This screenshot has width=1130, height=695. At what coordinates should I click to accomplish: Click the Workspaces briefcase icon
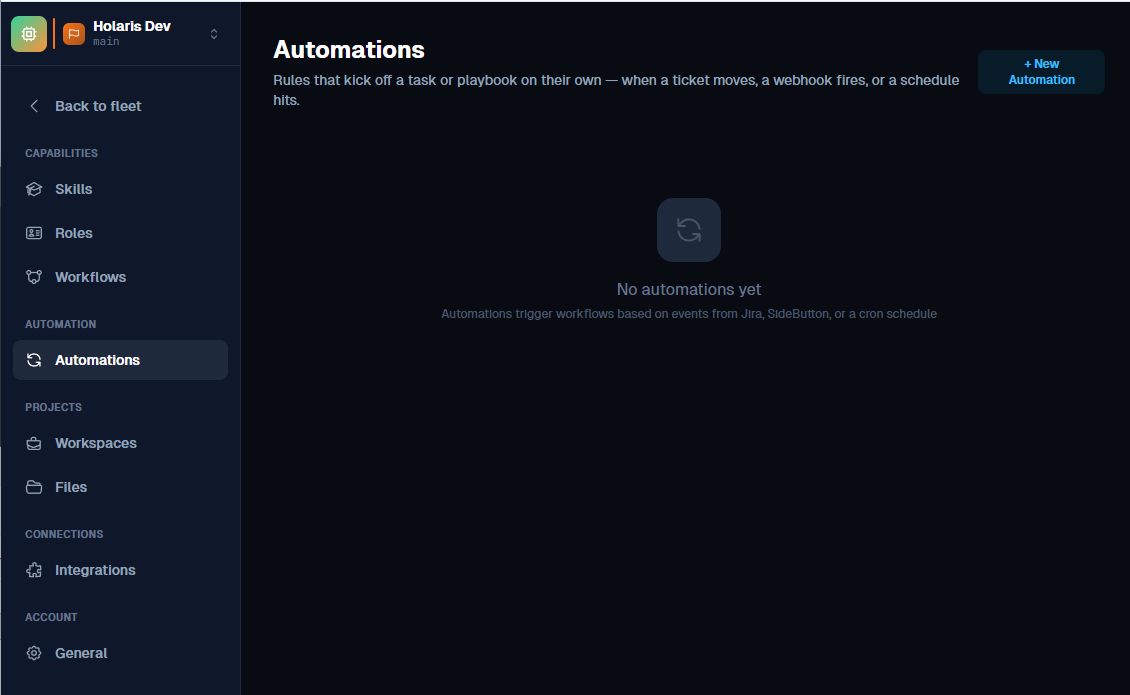click(34, 443)
